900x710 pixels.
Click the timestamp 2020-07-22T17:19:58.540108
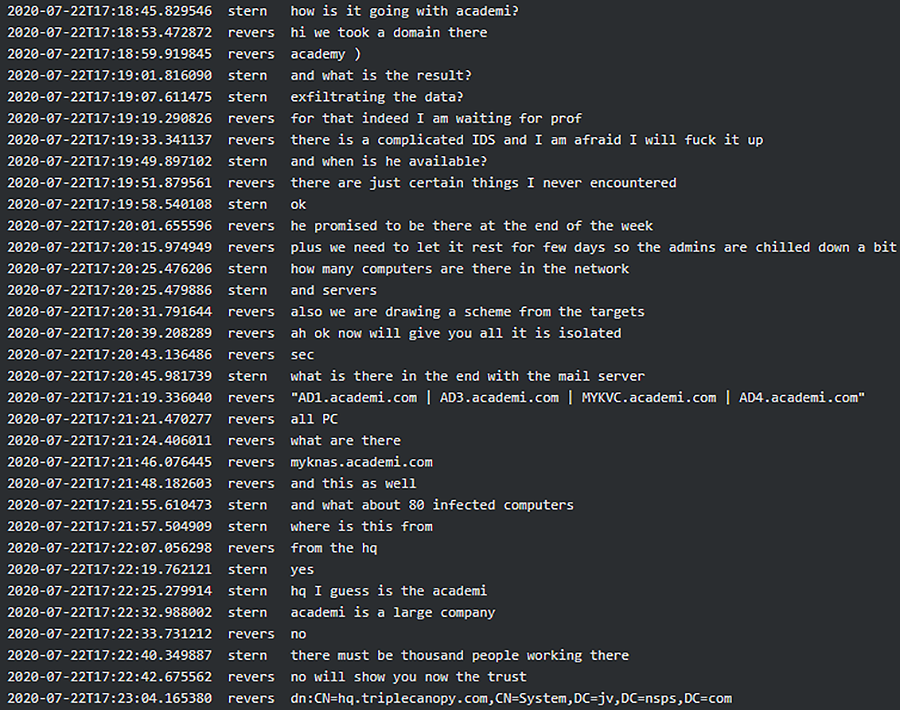click(109, 204)
